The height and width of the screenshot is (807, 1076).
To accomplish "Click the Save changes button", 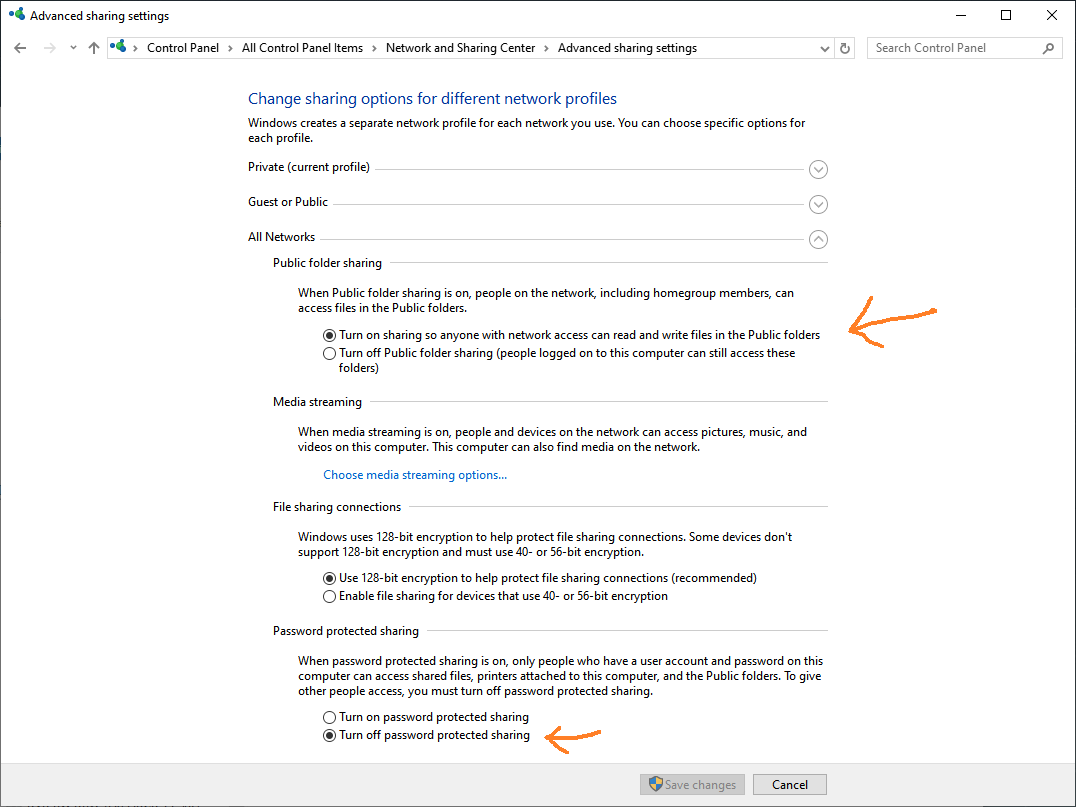I will pyautogui.click(x=693, y=784).
